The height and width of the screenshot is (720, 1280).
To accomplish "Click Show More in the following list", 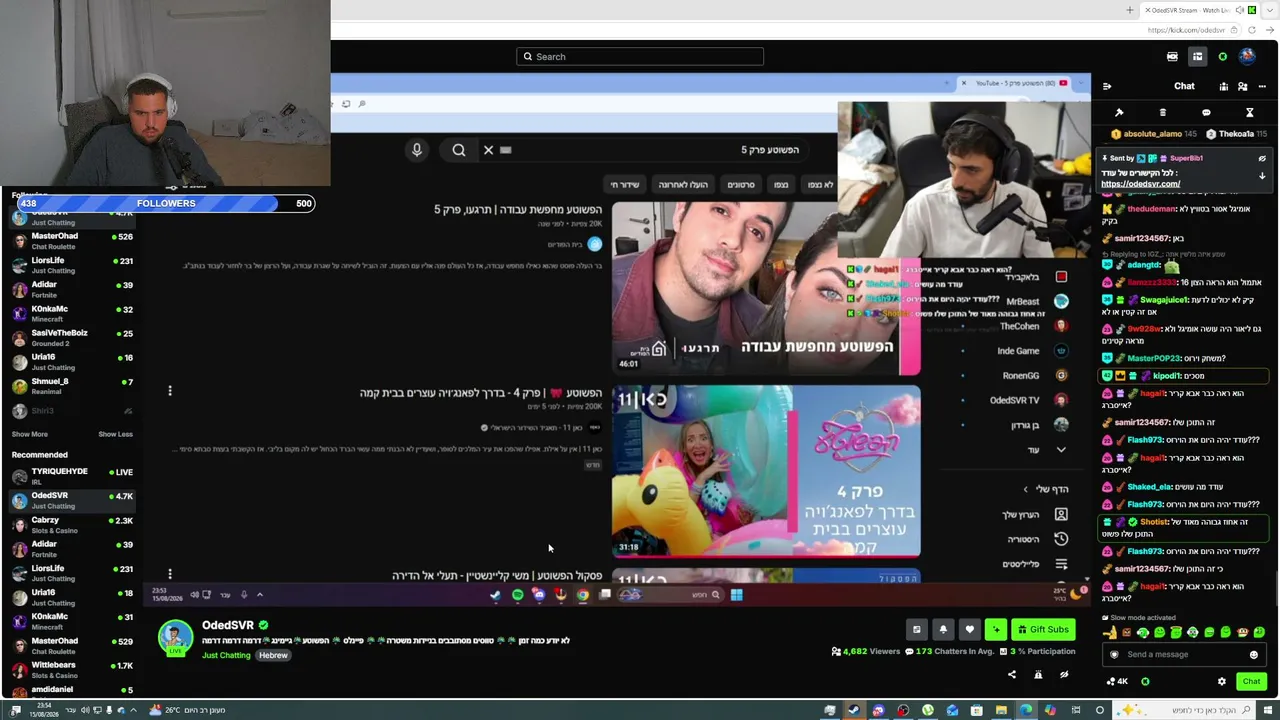I will (30, 434).
